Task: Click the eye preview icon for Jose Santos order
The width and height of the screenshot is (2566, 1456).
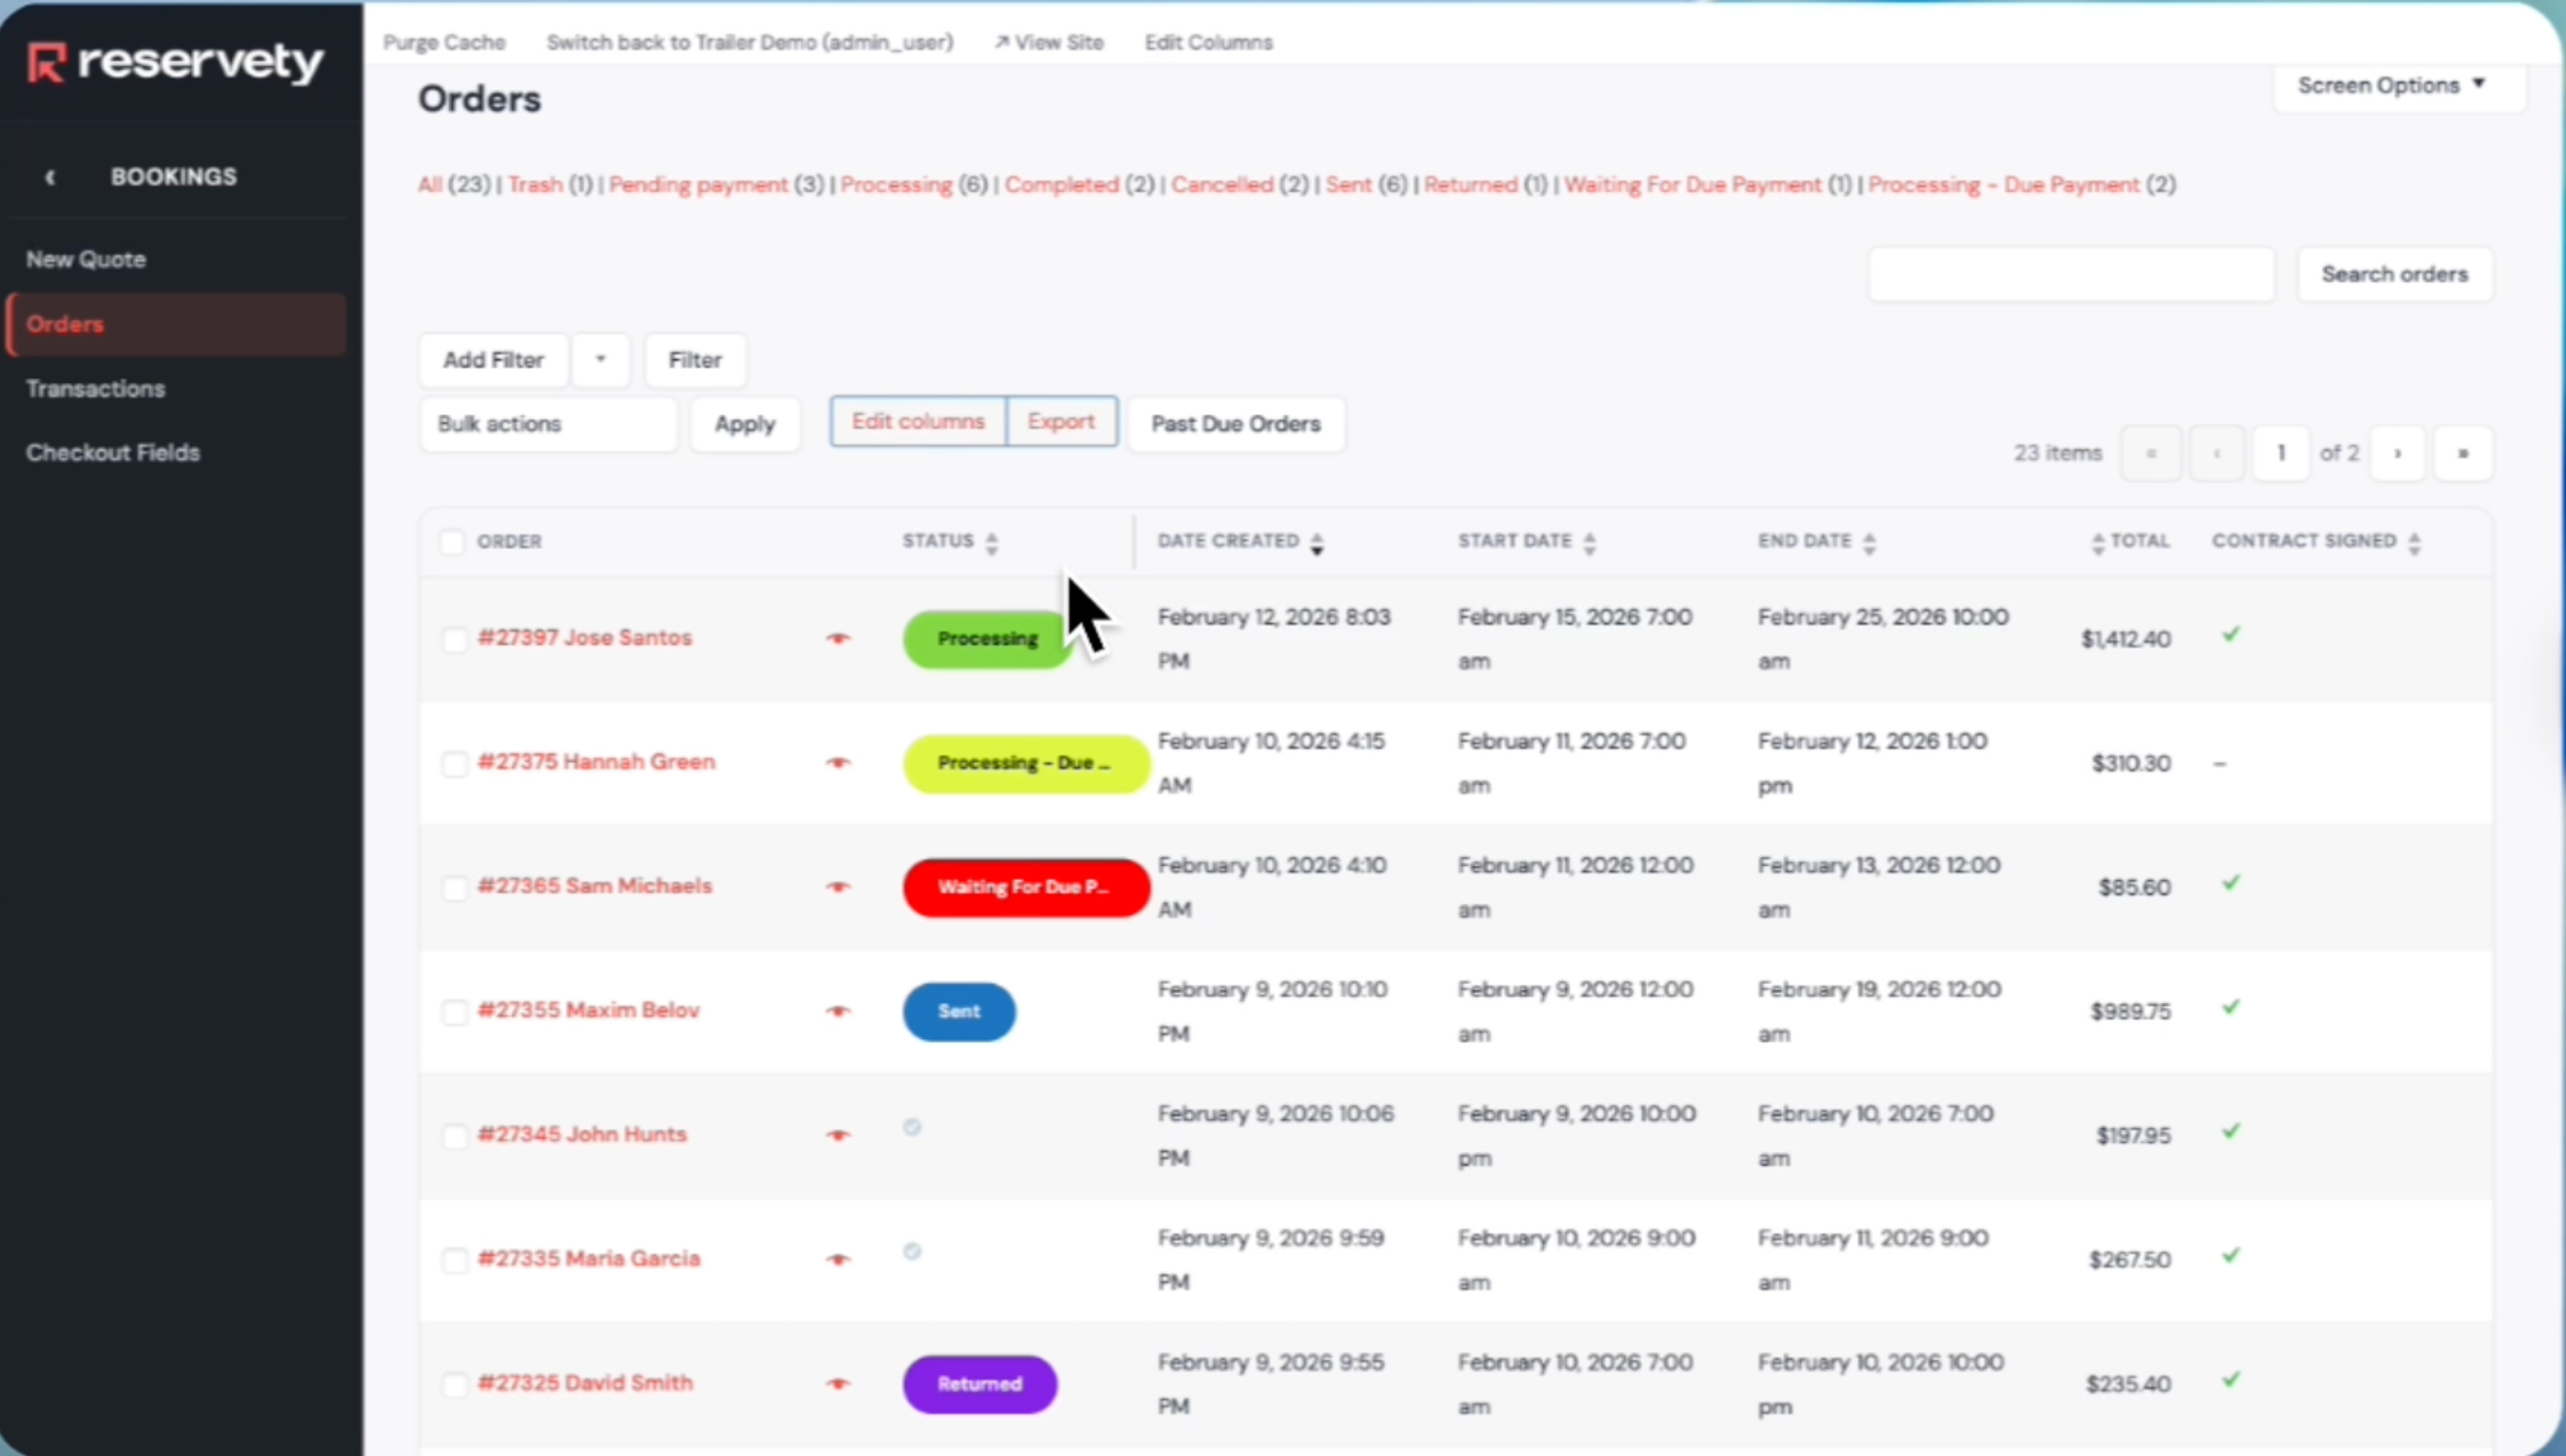Action: 838,638
